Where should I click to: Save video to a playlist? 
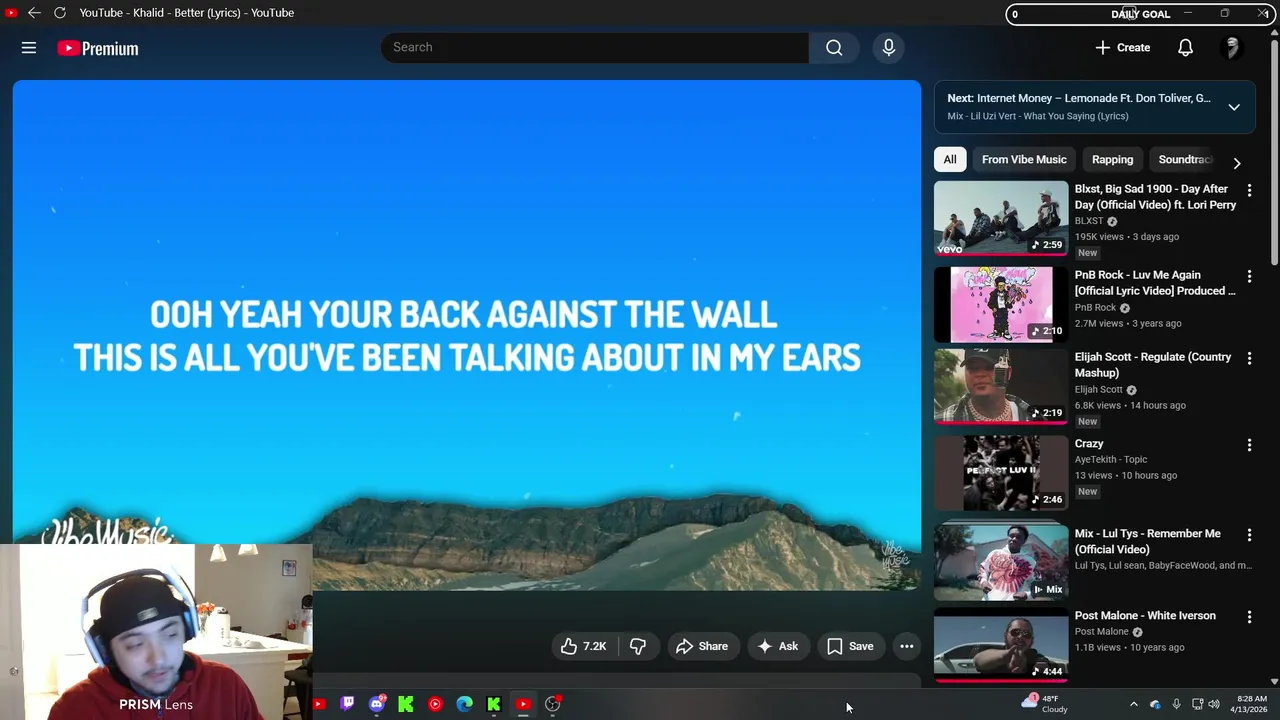[x=850, y=646]
